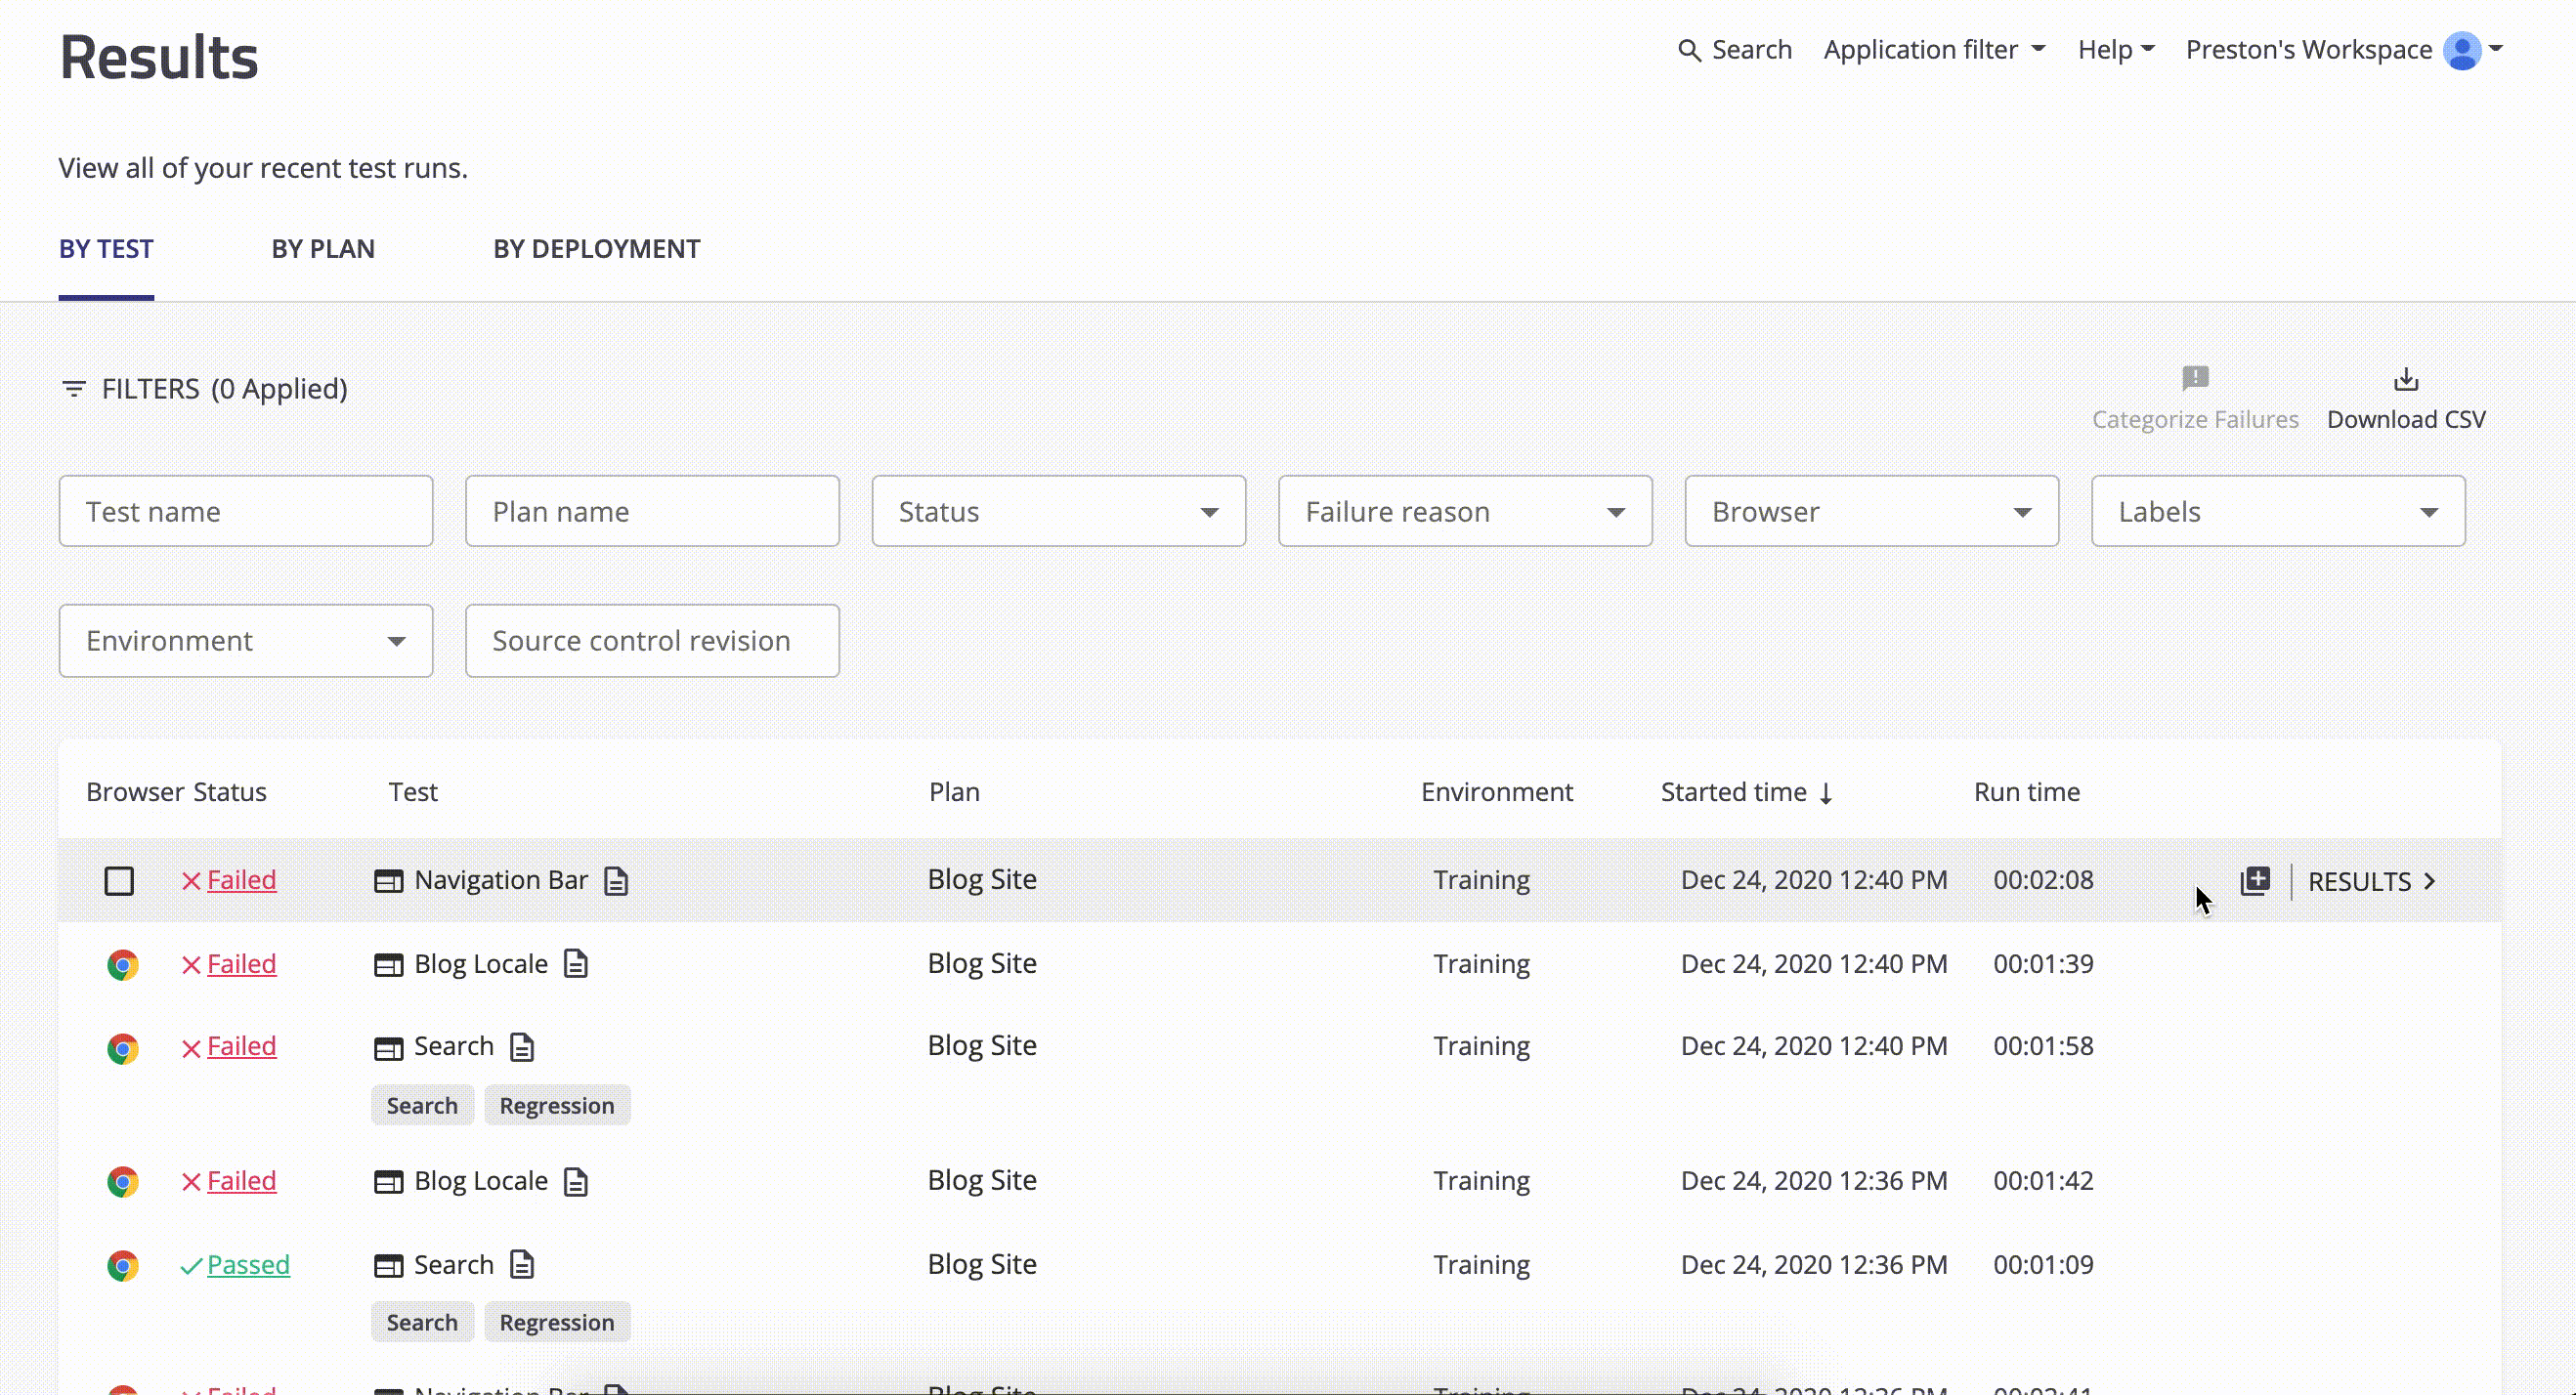2576x1395 pixels.
Task: Click Chrome icon in failed Search row
Action: point(122,1048)
